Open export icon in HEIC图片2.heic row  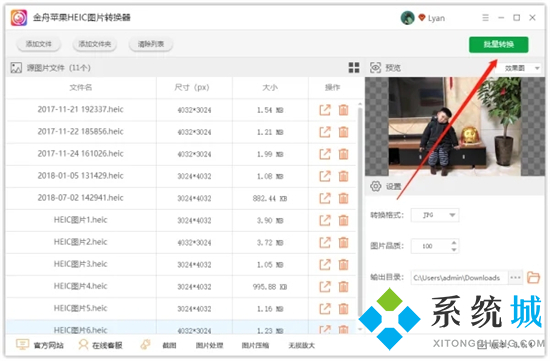(x=325, y=243)
